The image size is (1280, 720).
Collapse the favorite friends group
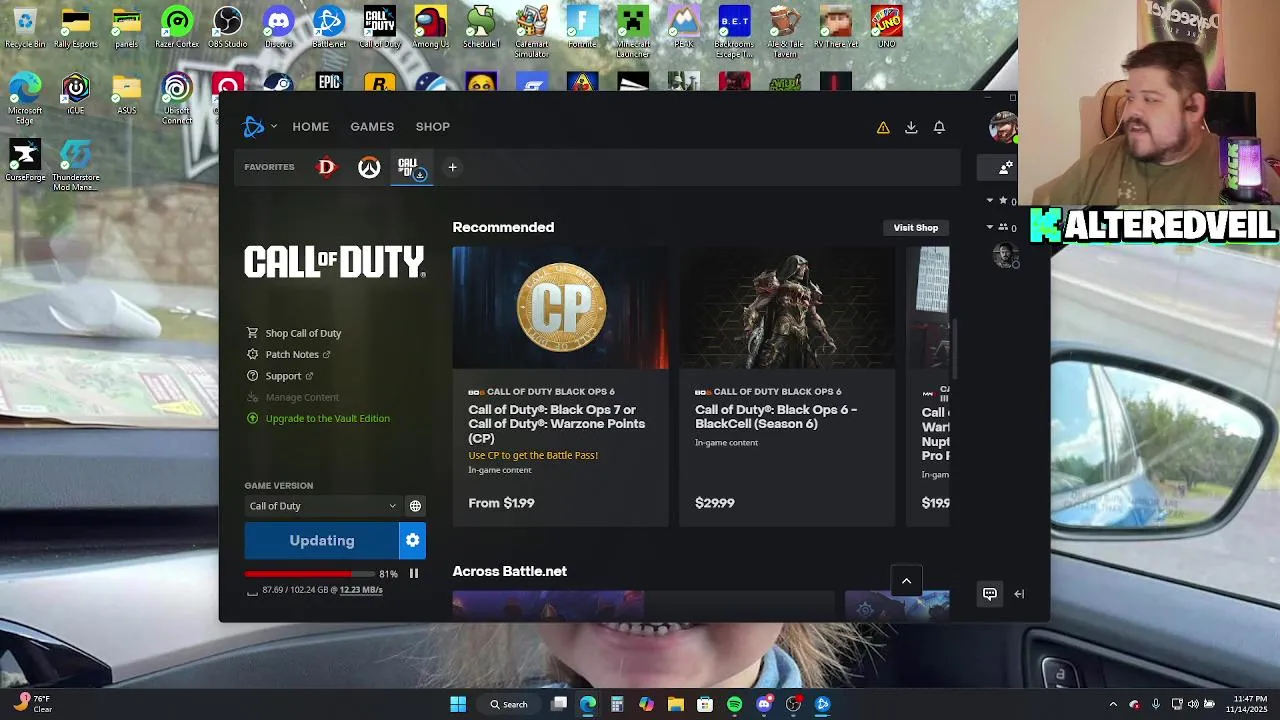(990, 201)
